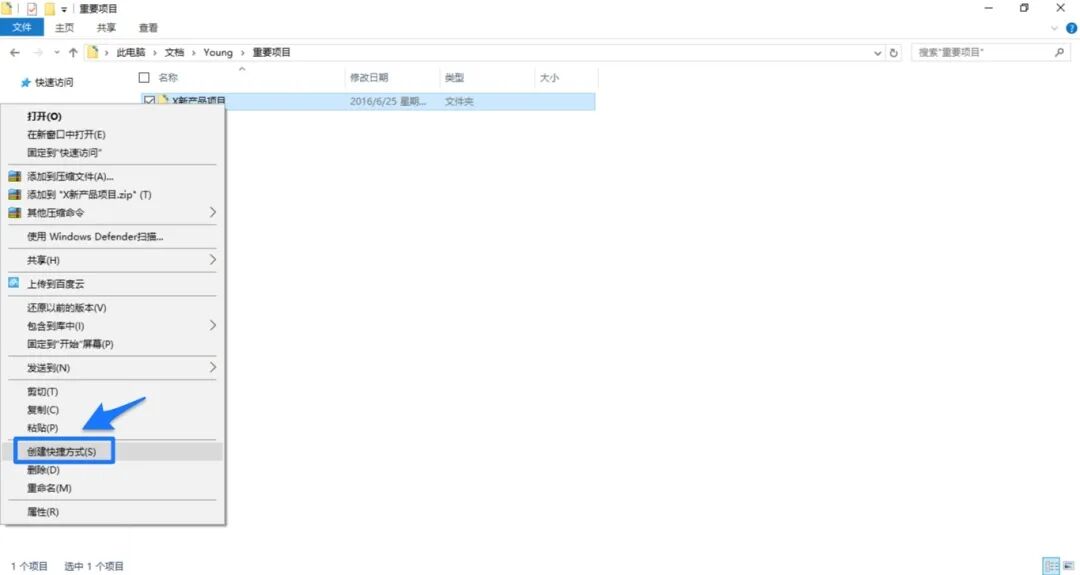
Task: Click the WinRAR icon beside 添加到压缩文件
Action: pos(14,176)
